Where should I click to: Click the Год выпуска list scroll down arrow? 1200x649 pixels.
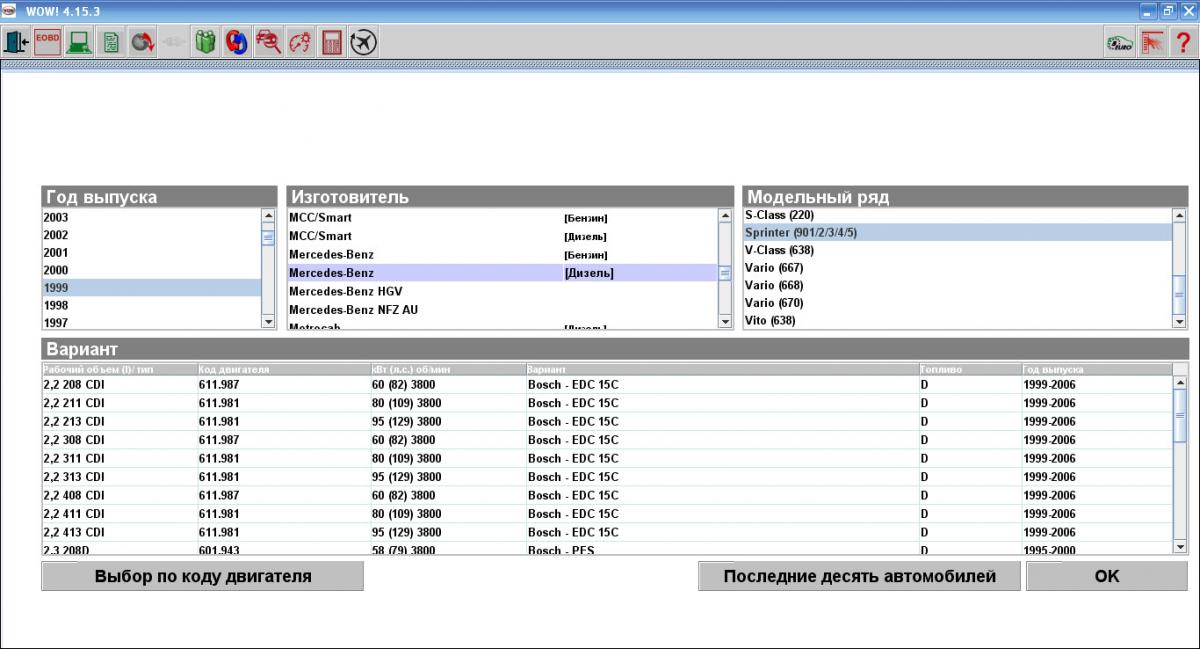tap(268, 321)
